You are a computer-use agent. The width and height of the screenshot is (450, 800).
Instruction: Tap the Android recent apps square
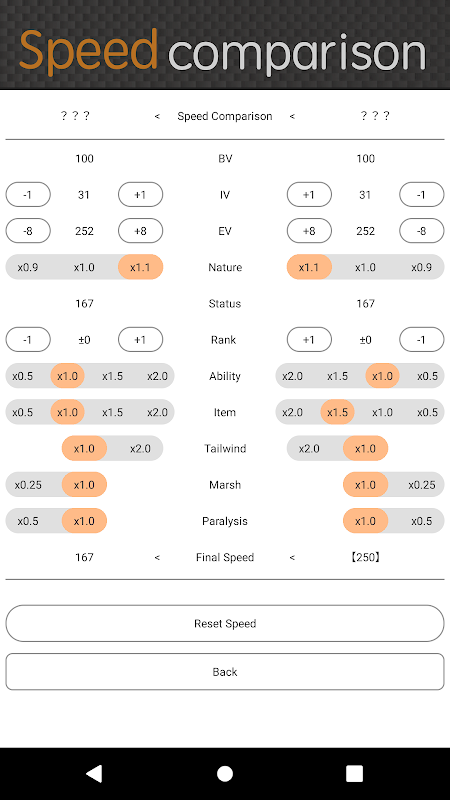(x=355, y=773)
